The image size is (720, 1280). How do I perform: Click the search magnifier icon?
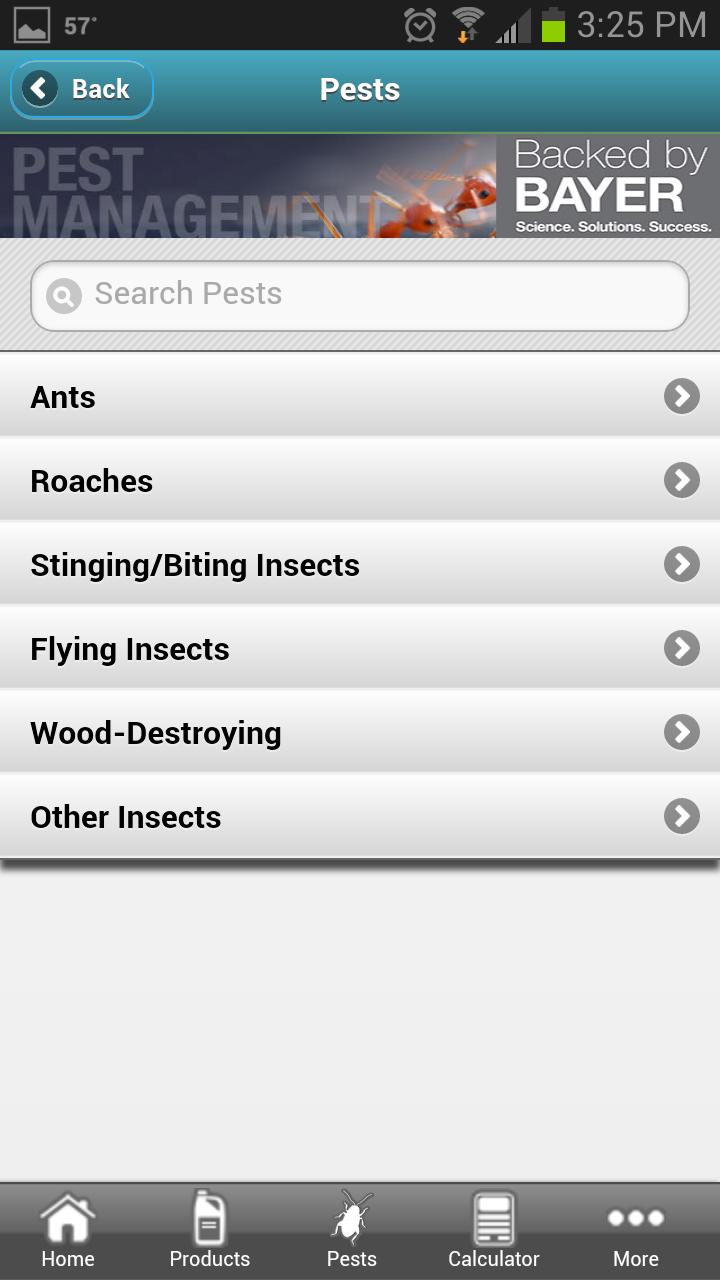coord(64,296)
